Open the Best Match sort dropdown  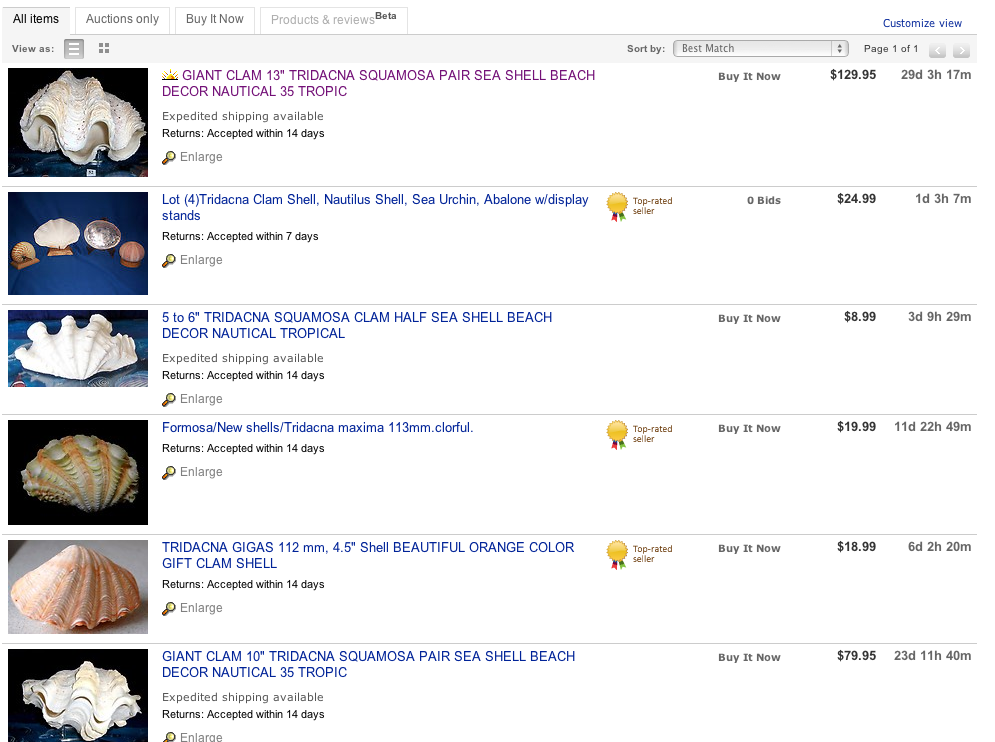[x=761, y=48]
